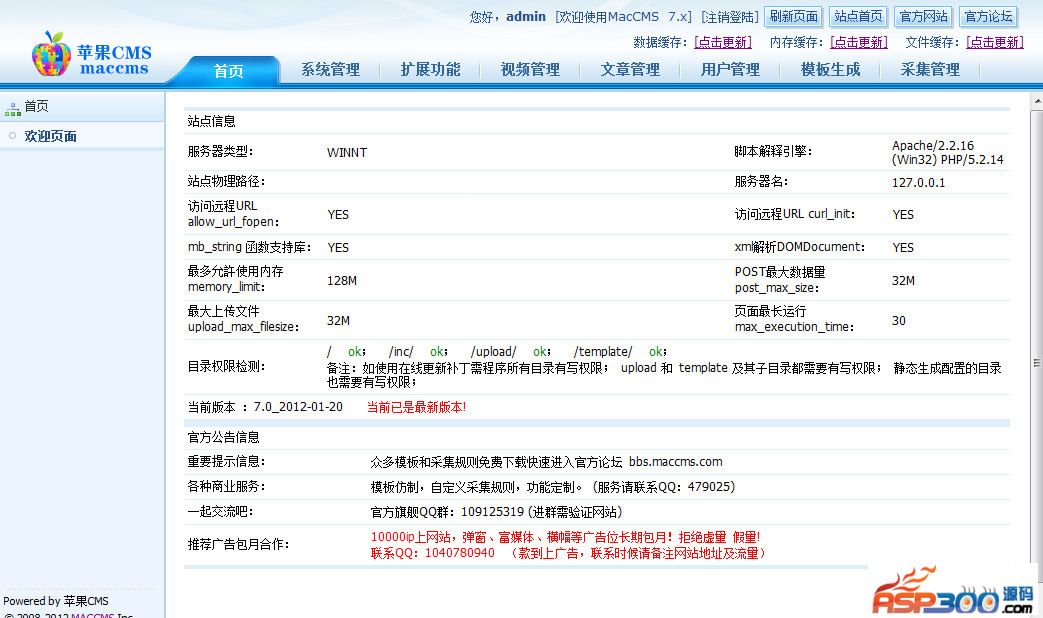Click the 站点信息 section heading

pyautogui.click(x=212, y=121)
